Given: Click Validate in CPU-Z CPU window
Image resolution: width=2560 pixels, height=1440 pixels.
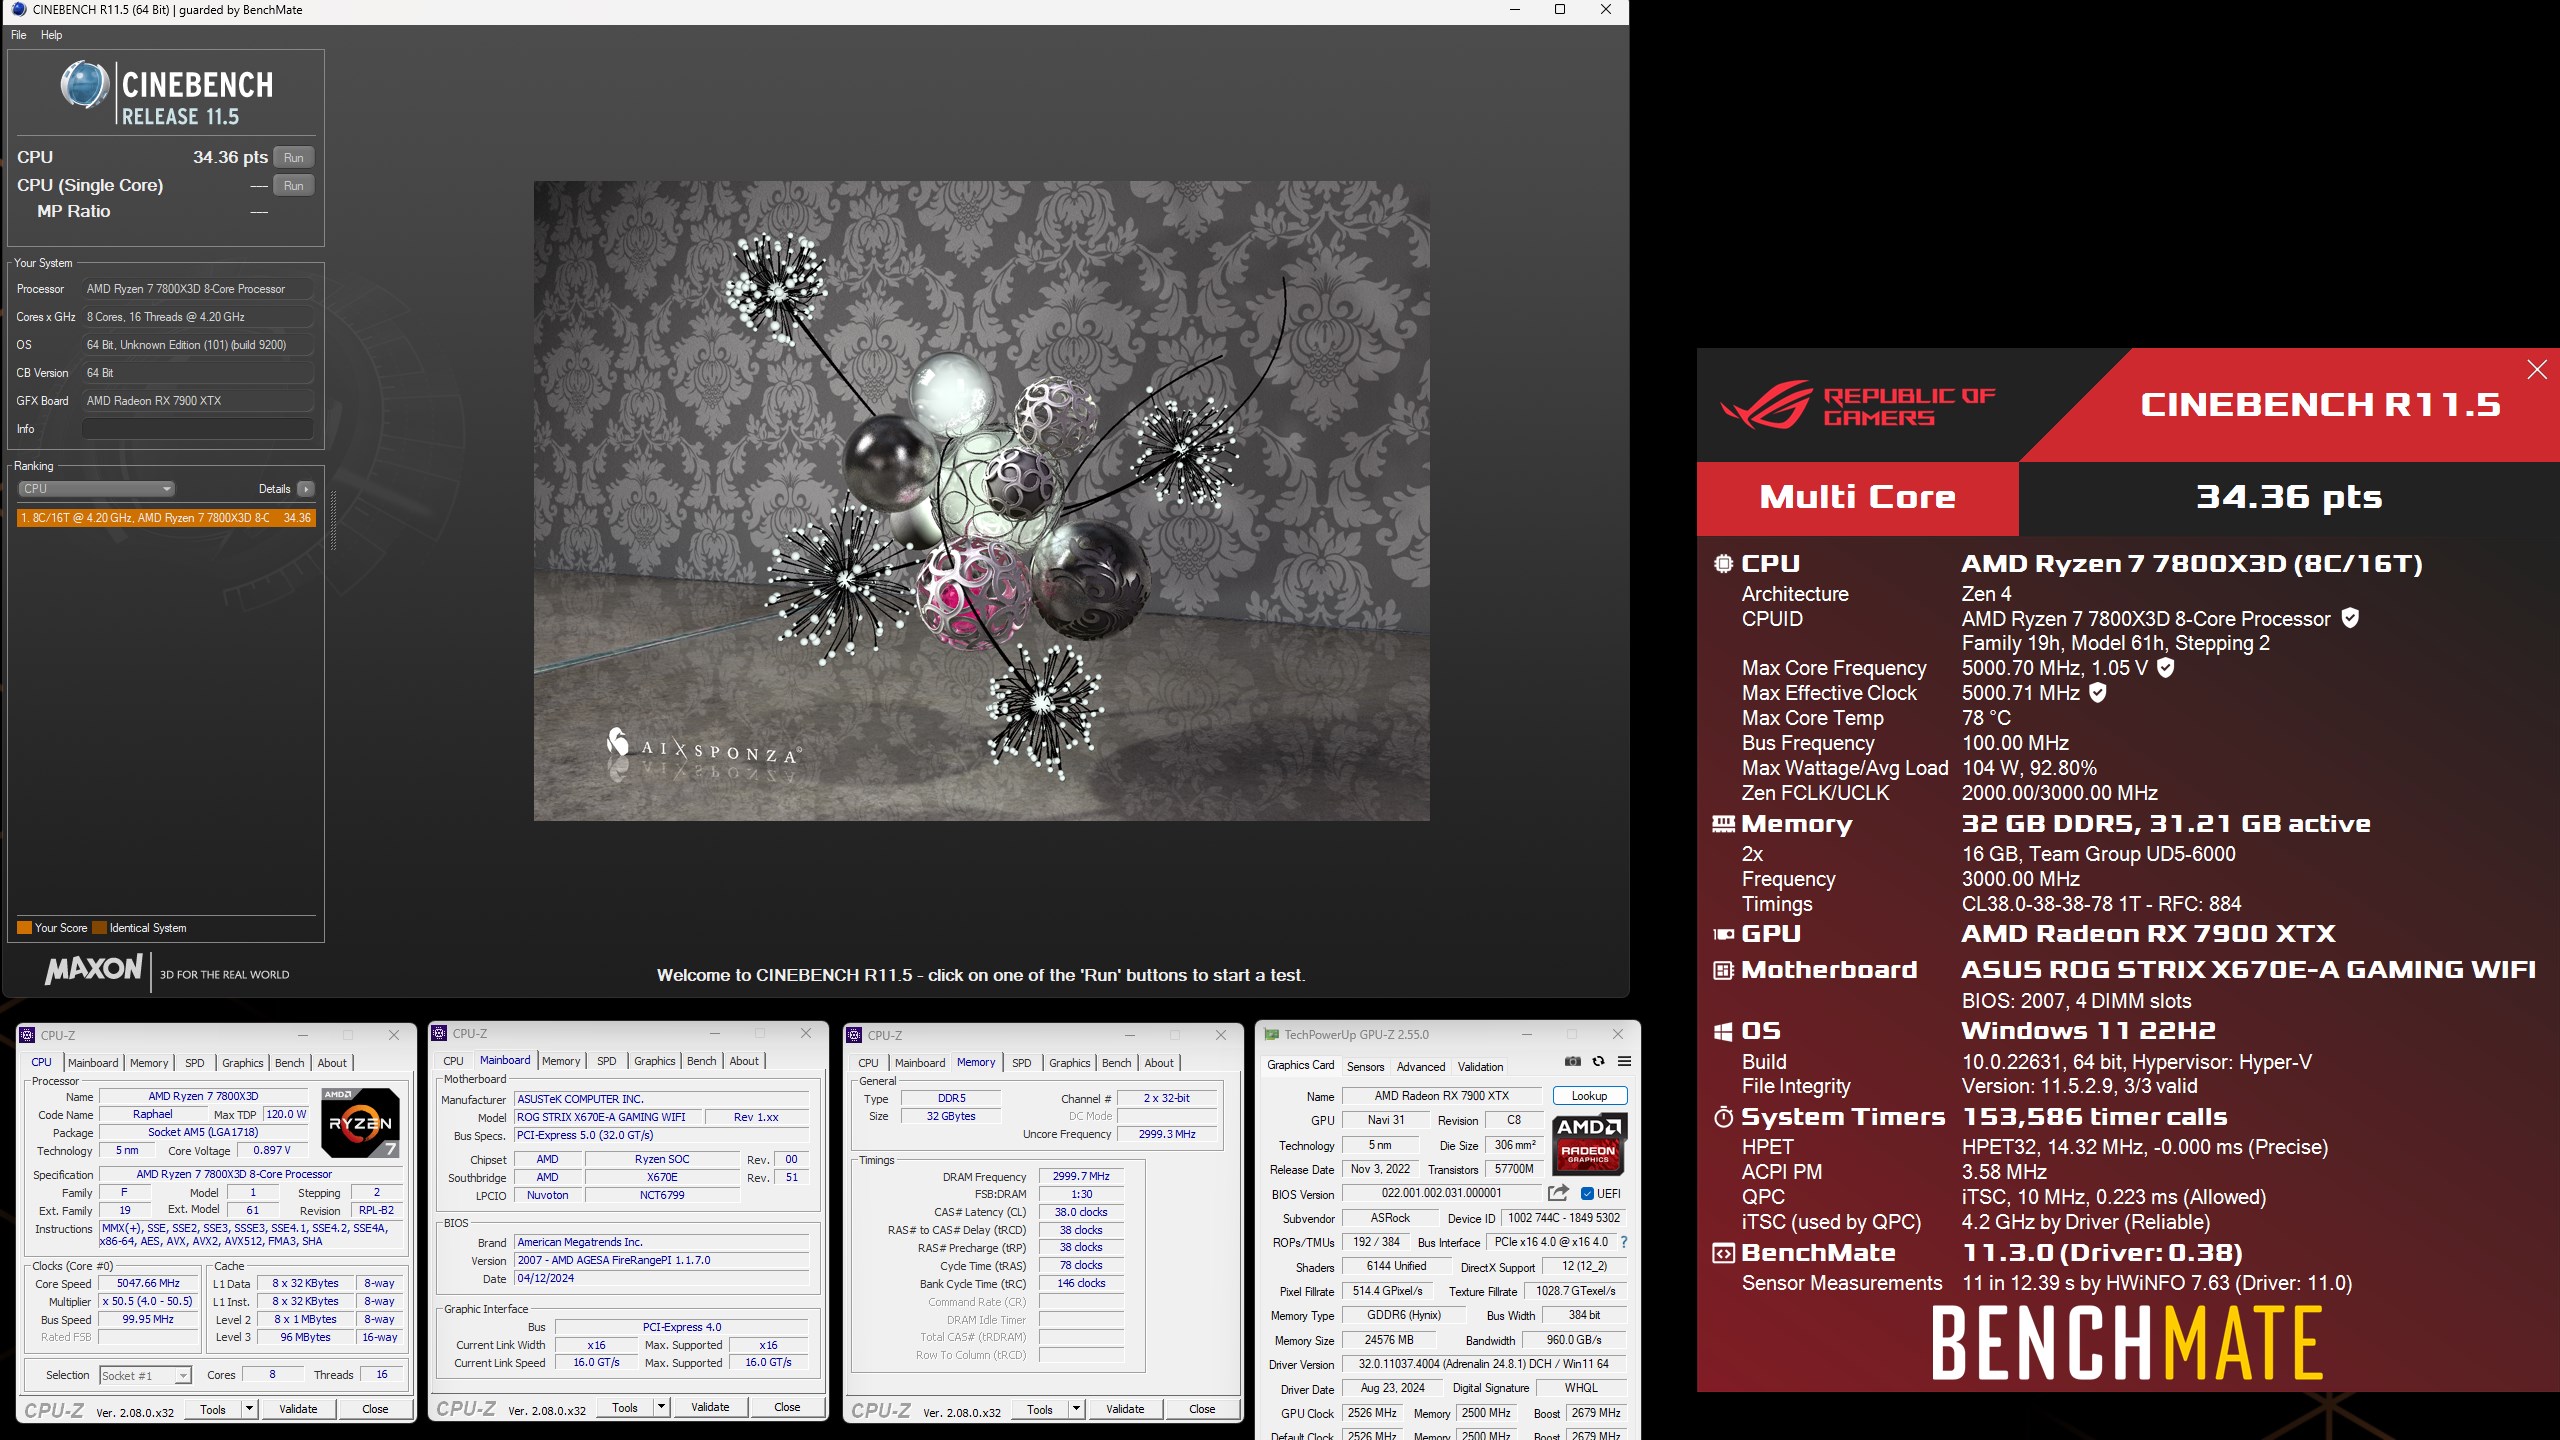Looking at the screenshot, I should (298, 1409).
